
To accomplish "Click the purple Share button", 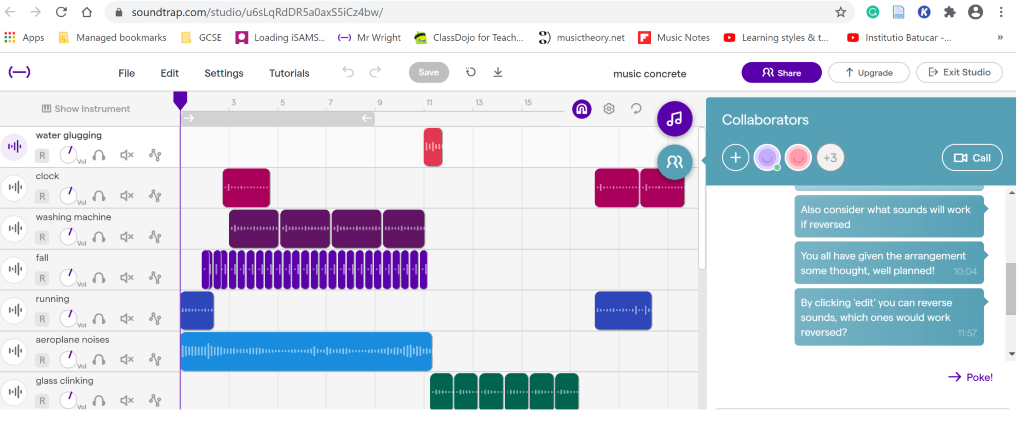I will pos(781,73).
